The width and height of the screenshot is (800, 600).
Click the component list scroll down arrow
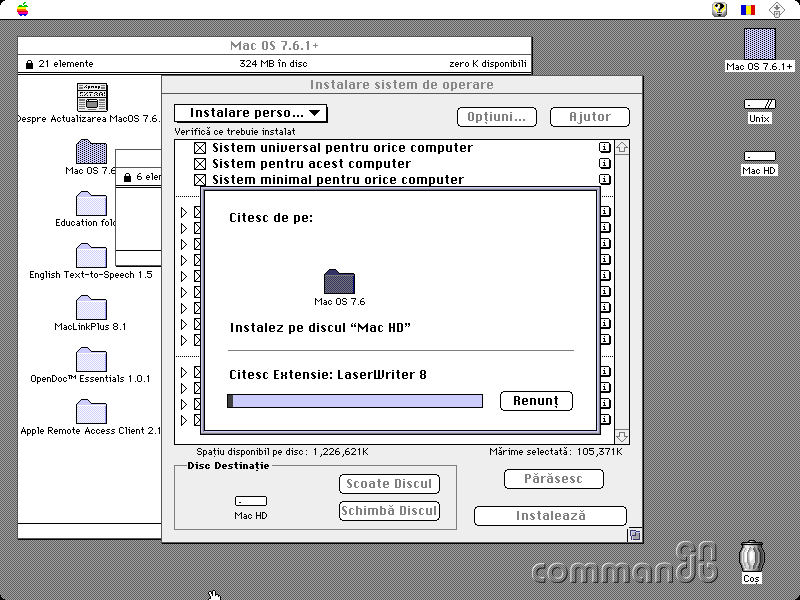pos(622,437)
